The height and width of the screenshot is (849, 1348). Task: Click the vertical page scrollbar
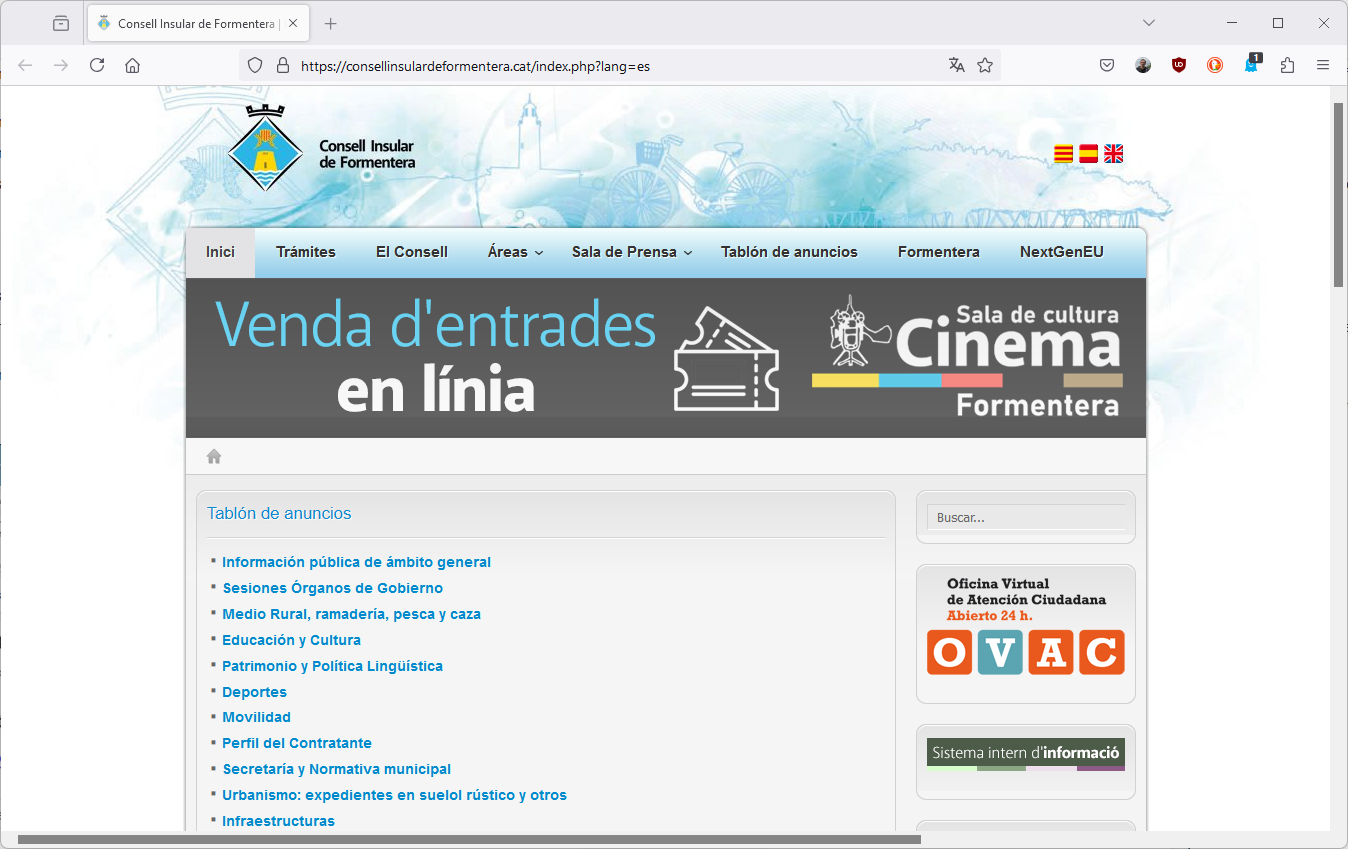click(x=1339, y=195)
